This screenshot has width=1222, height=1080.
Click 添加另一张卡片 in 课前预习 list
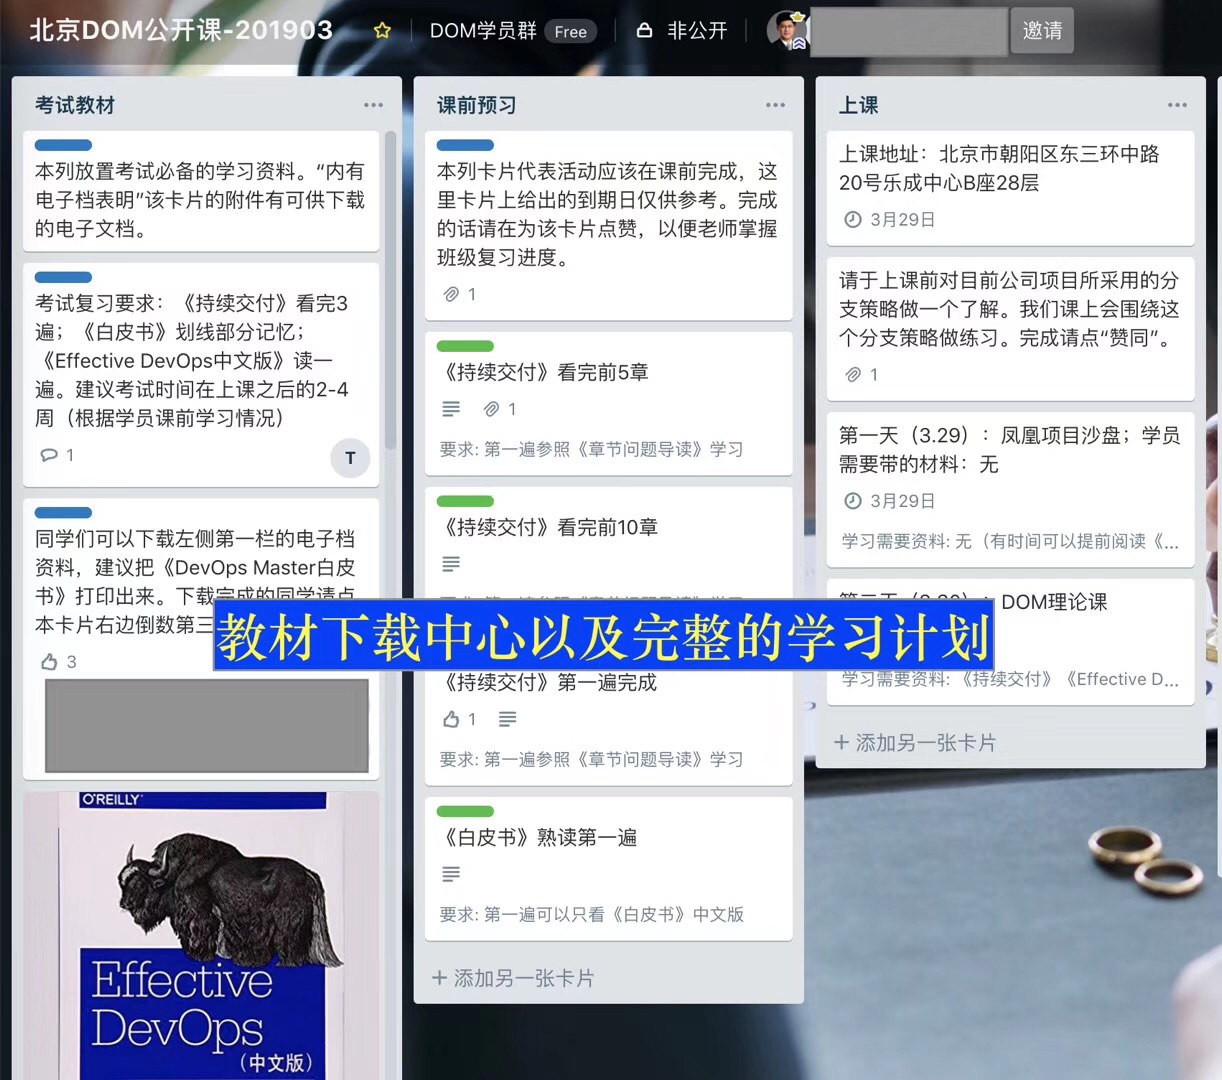pos(514,978)
